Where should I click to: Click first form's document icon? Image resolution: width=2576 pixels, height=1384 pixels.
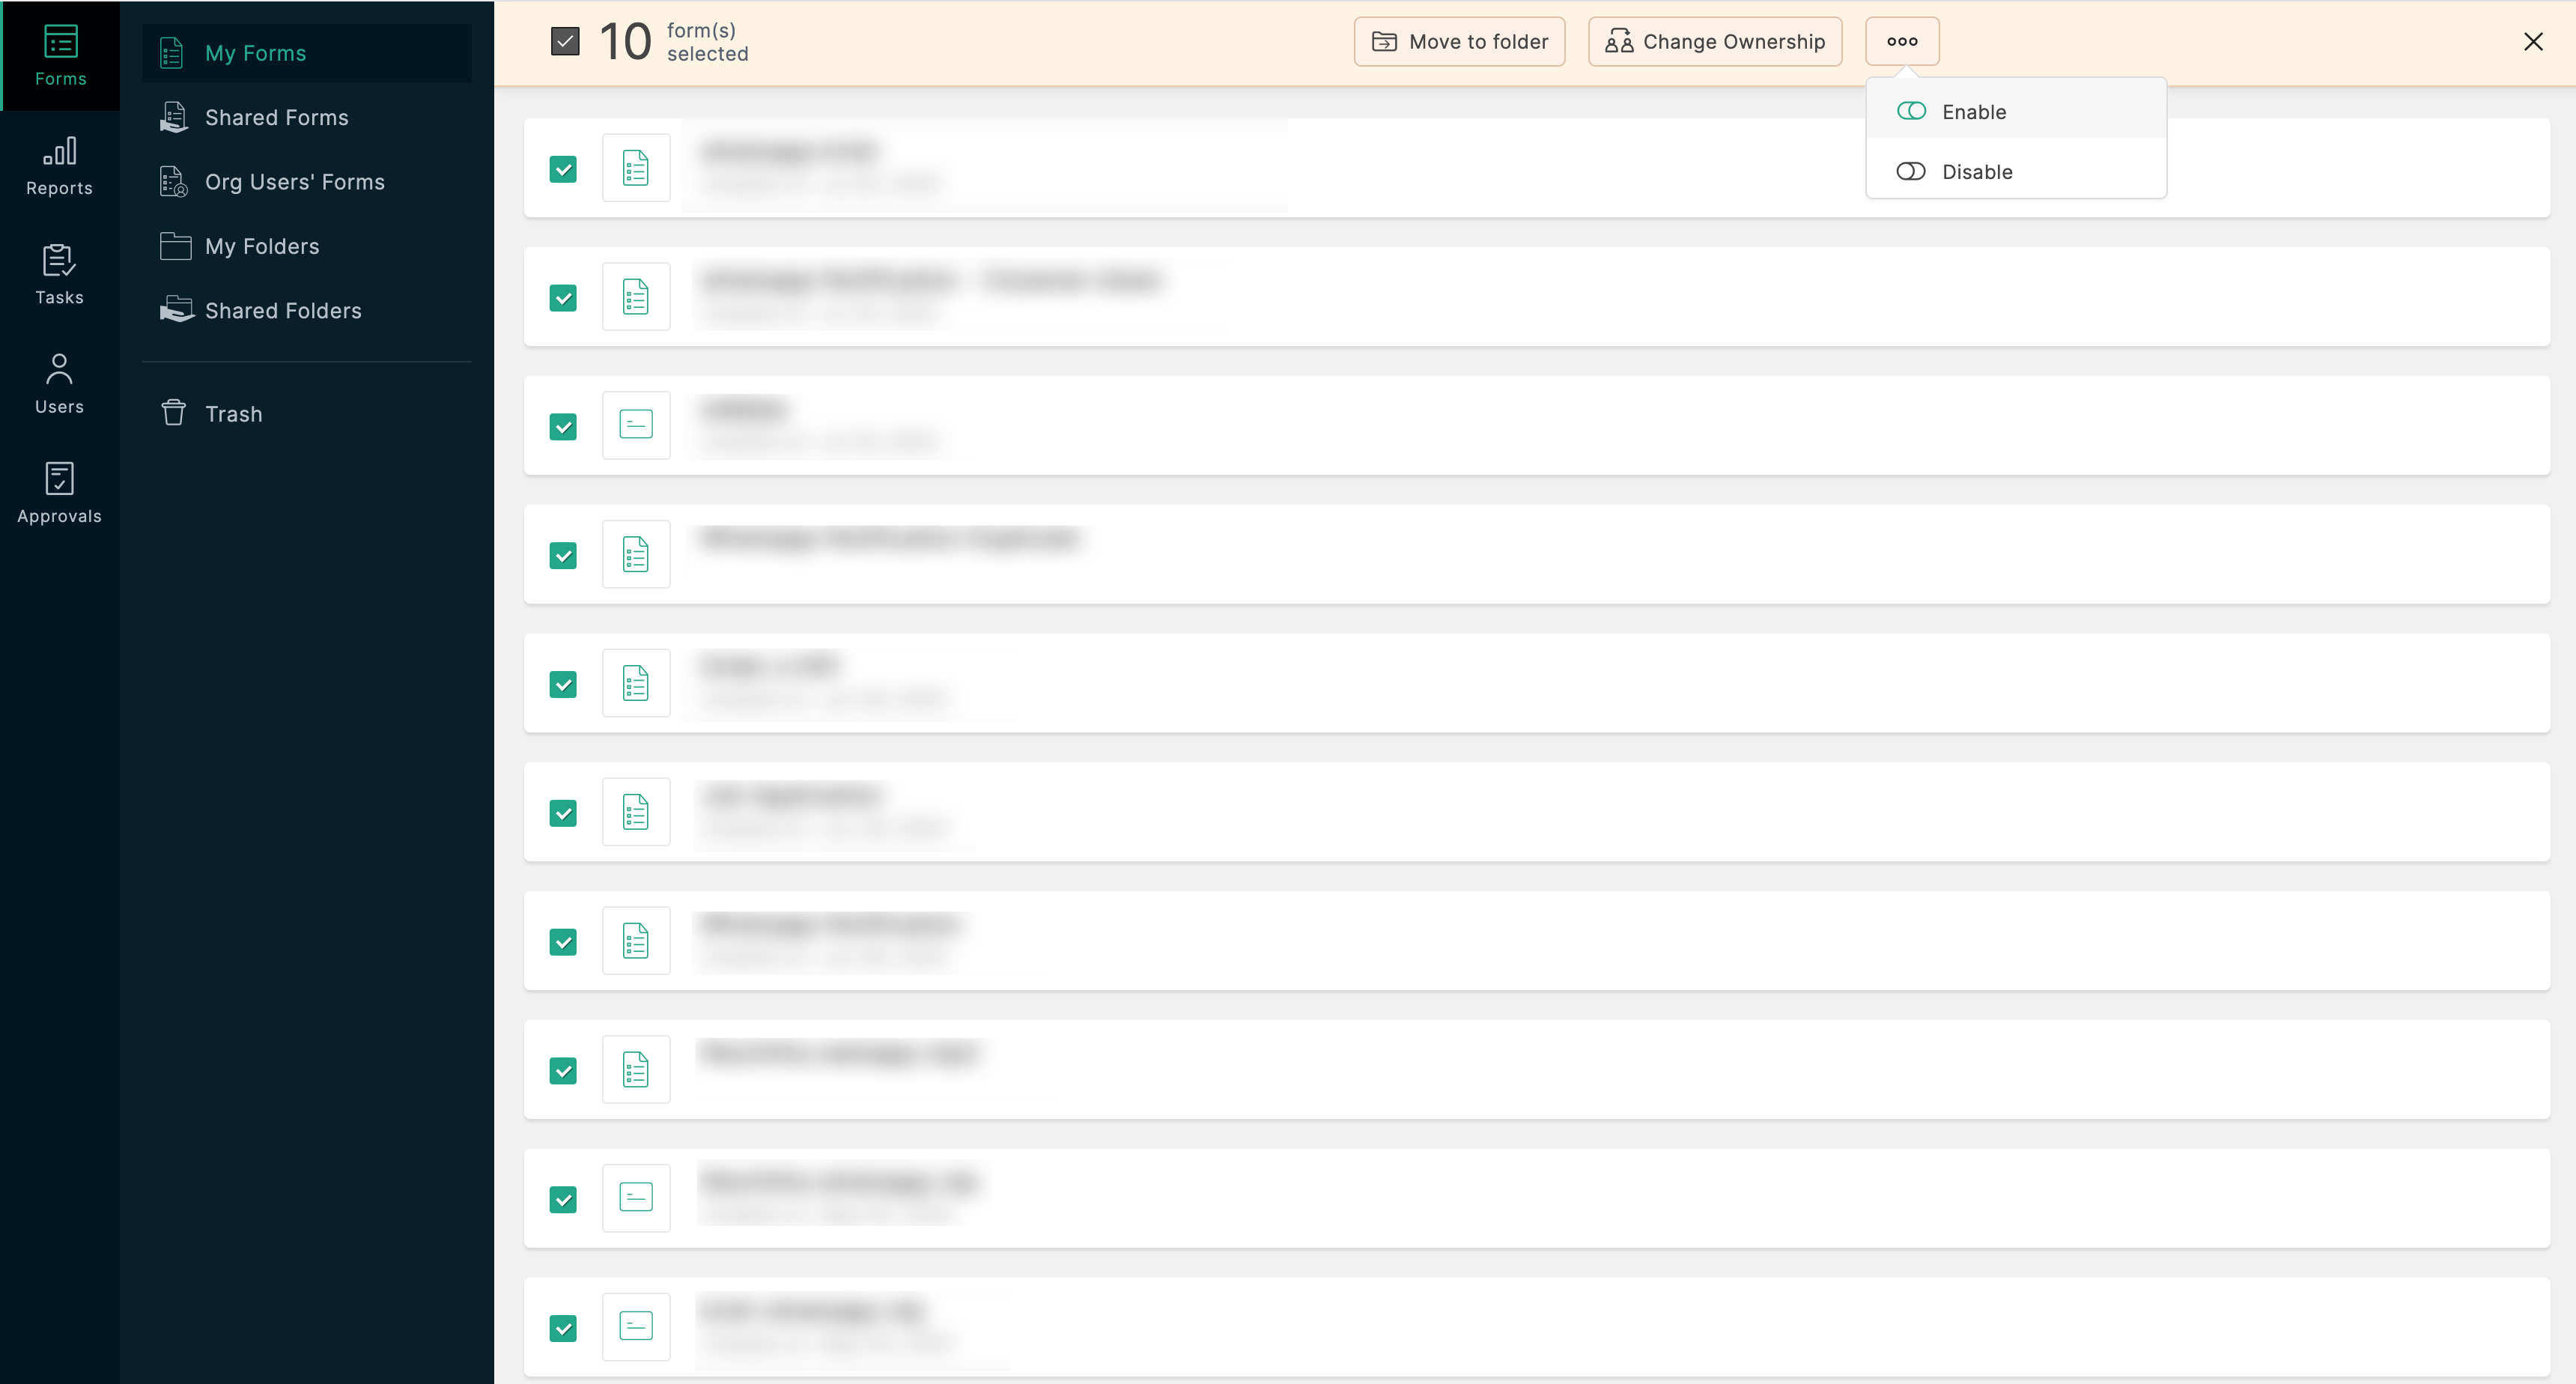pos(636,169)
